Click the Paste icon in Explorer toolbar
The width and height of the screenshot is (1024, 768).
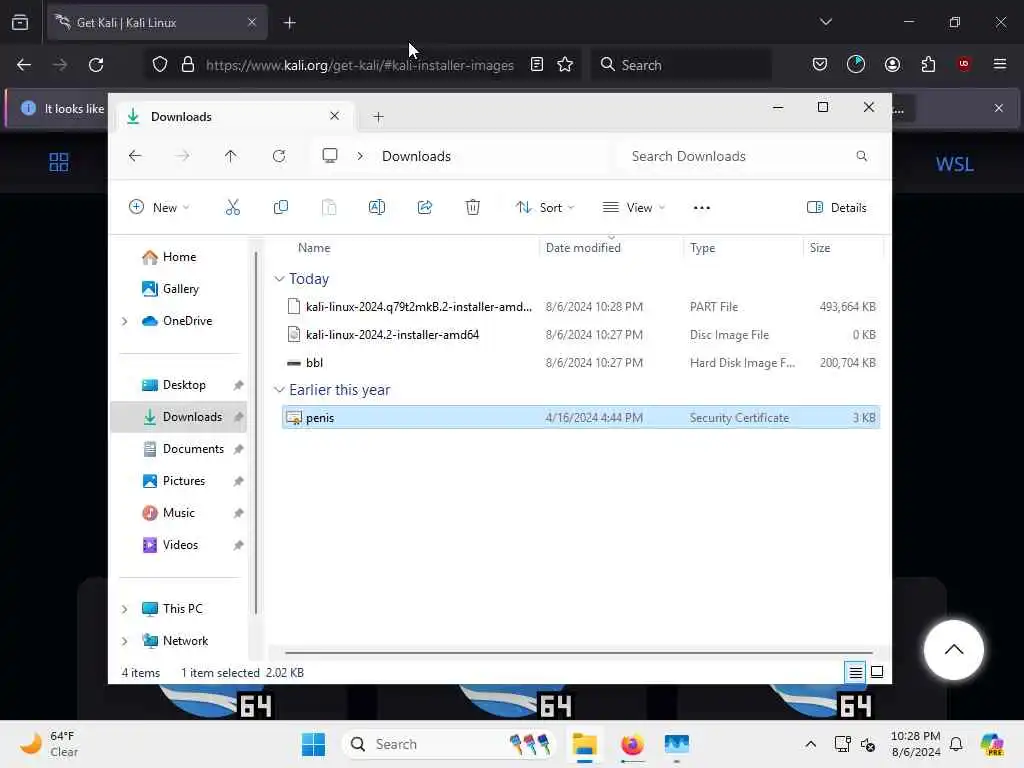coord(329,208)
